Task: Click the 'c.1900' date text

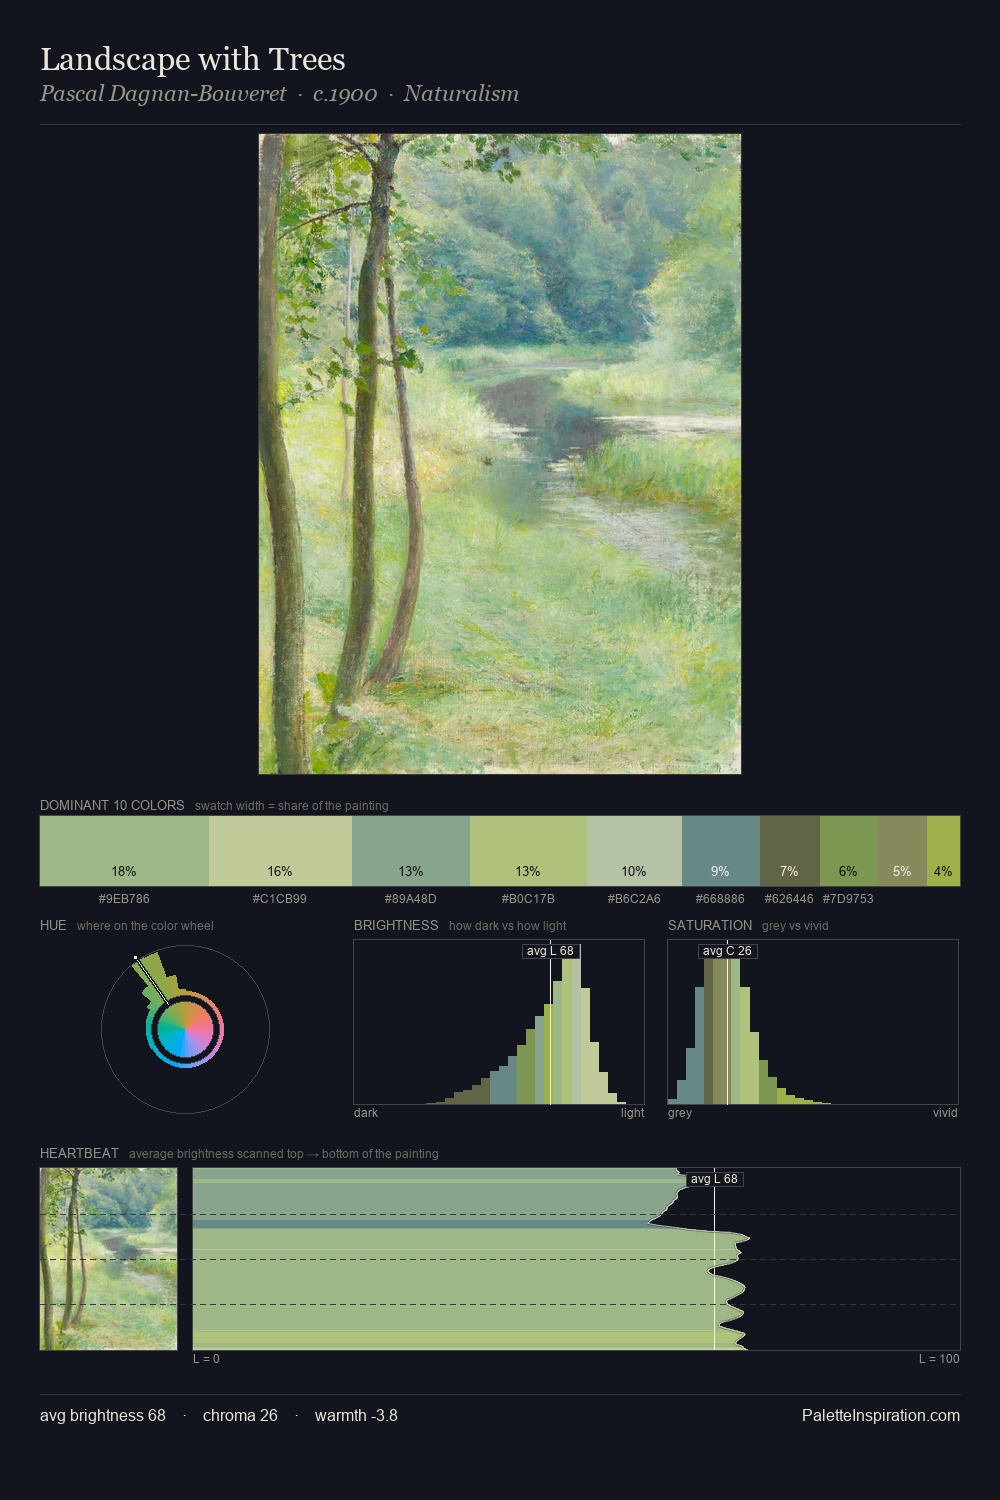Action: 345,94
